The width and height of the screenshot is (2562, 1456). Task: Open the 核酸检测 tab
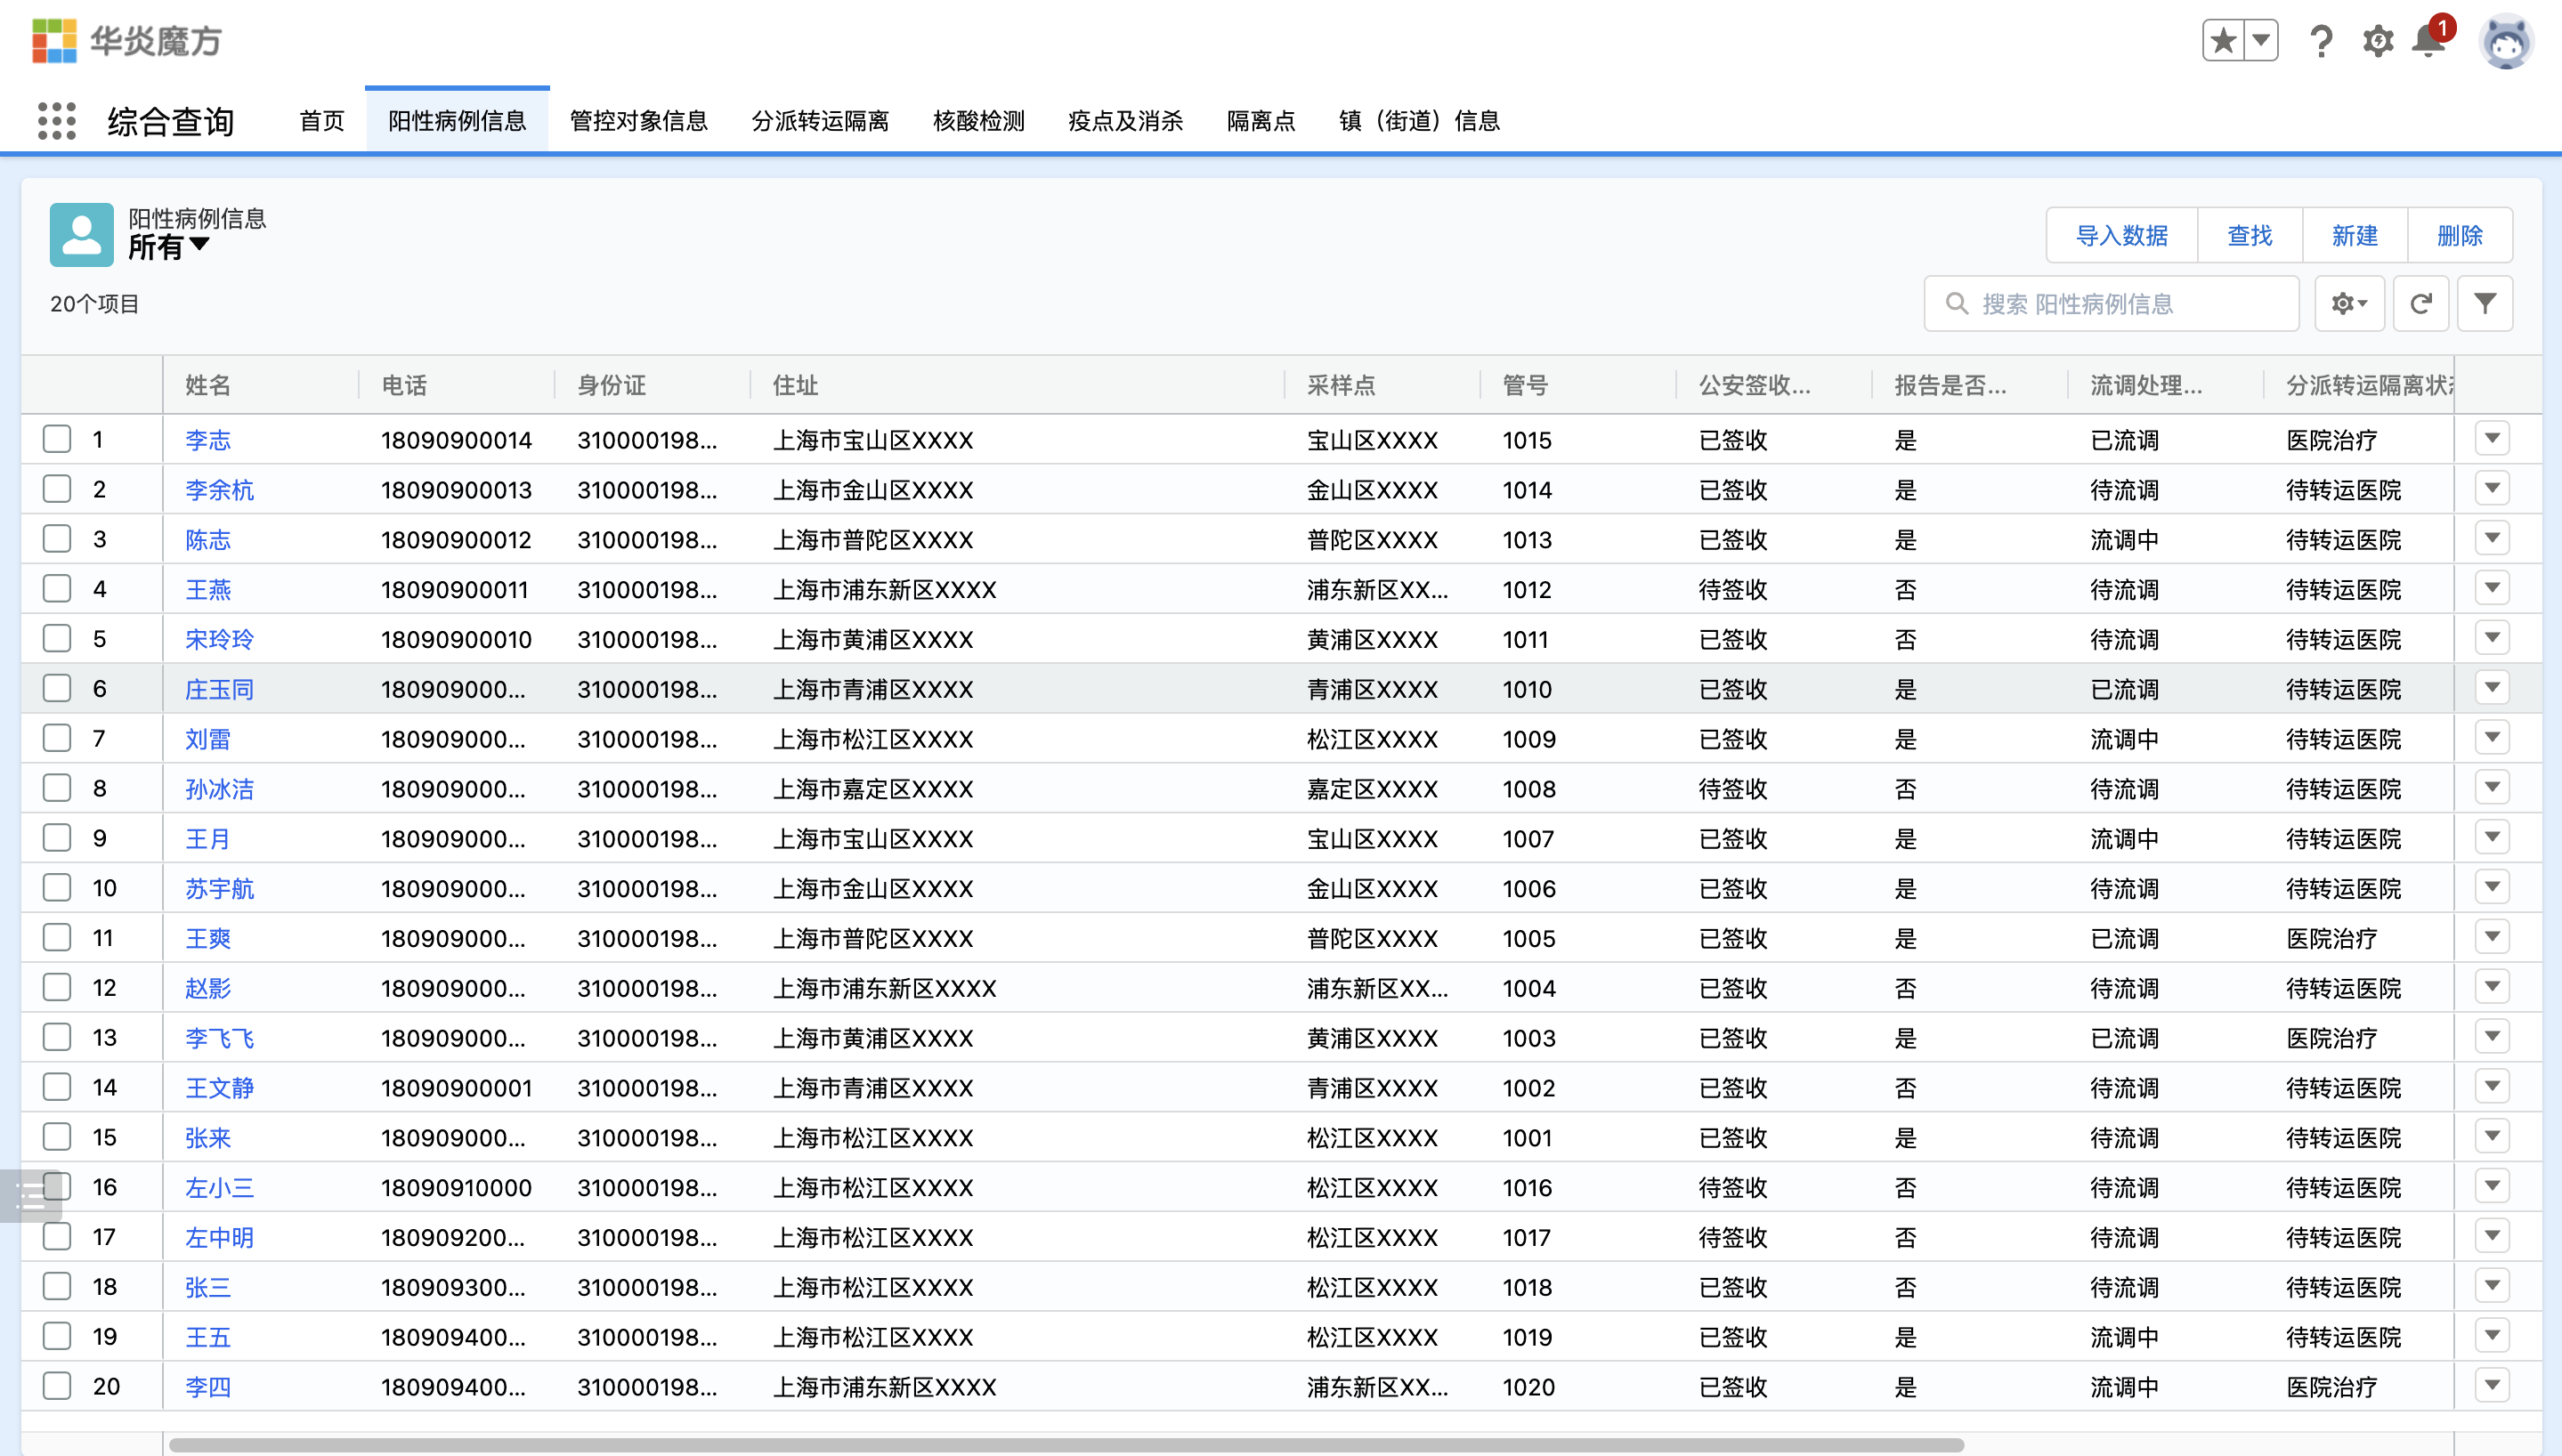tap(979, 121)
